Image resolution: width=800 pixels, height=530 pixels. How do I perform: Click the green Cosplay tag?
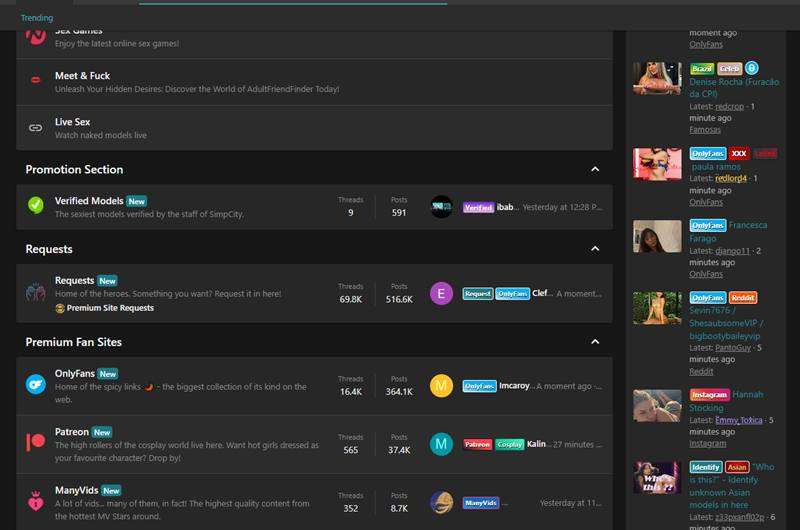pyautogui.click(x=510, y=444)
